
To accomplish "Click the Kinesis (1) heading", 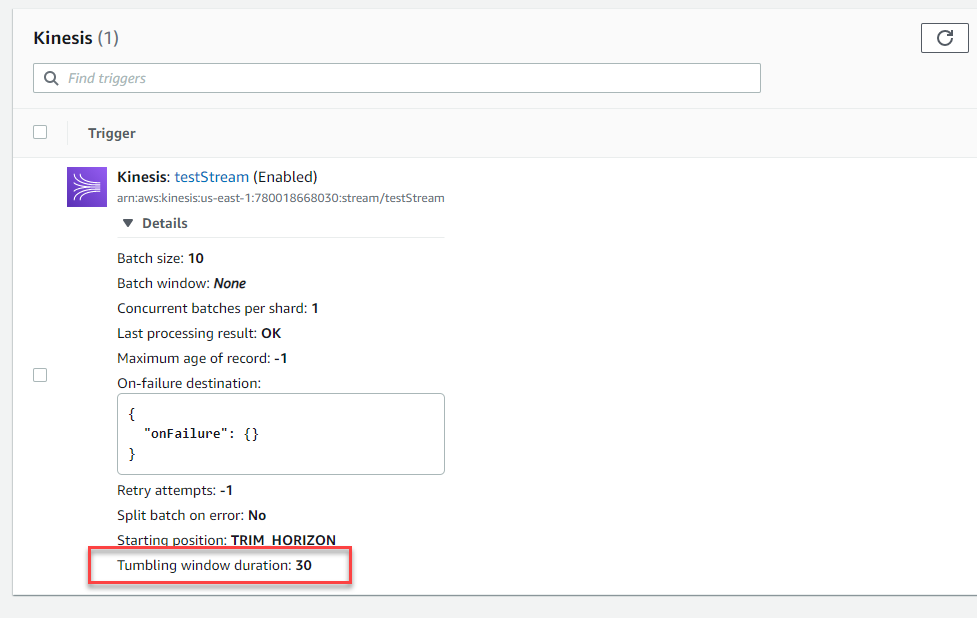I will [x=76, y=38].
